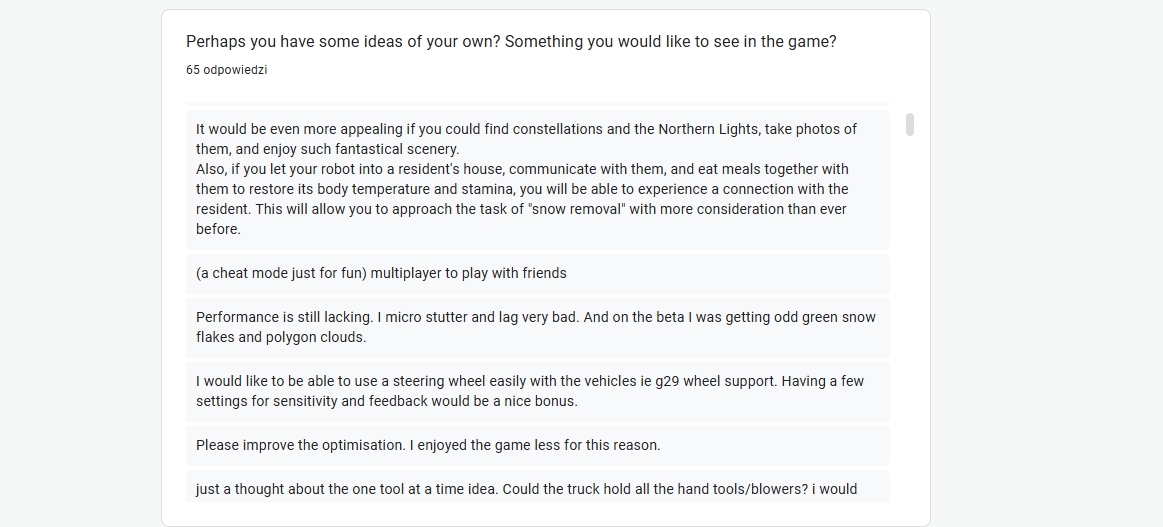Click the line "flakes and polygon clouds."
Viewport: 1163px width, 527px height.
point(281,337)
